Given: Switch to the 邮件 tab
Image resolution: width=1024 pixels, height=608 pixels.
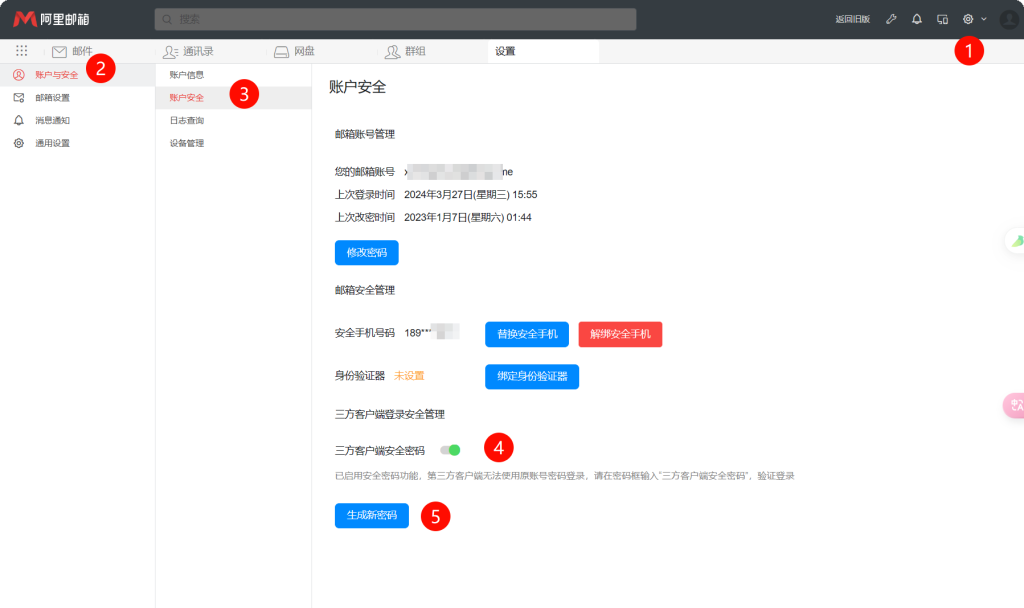Looking at the screenshot, I should coord(72,51).
